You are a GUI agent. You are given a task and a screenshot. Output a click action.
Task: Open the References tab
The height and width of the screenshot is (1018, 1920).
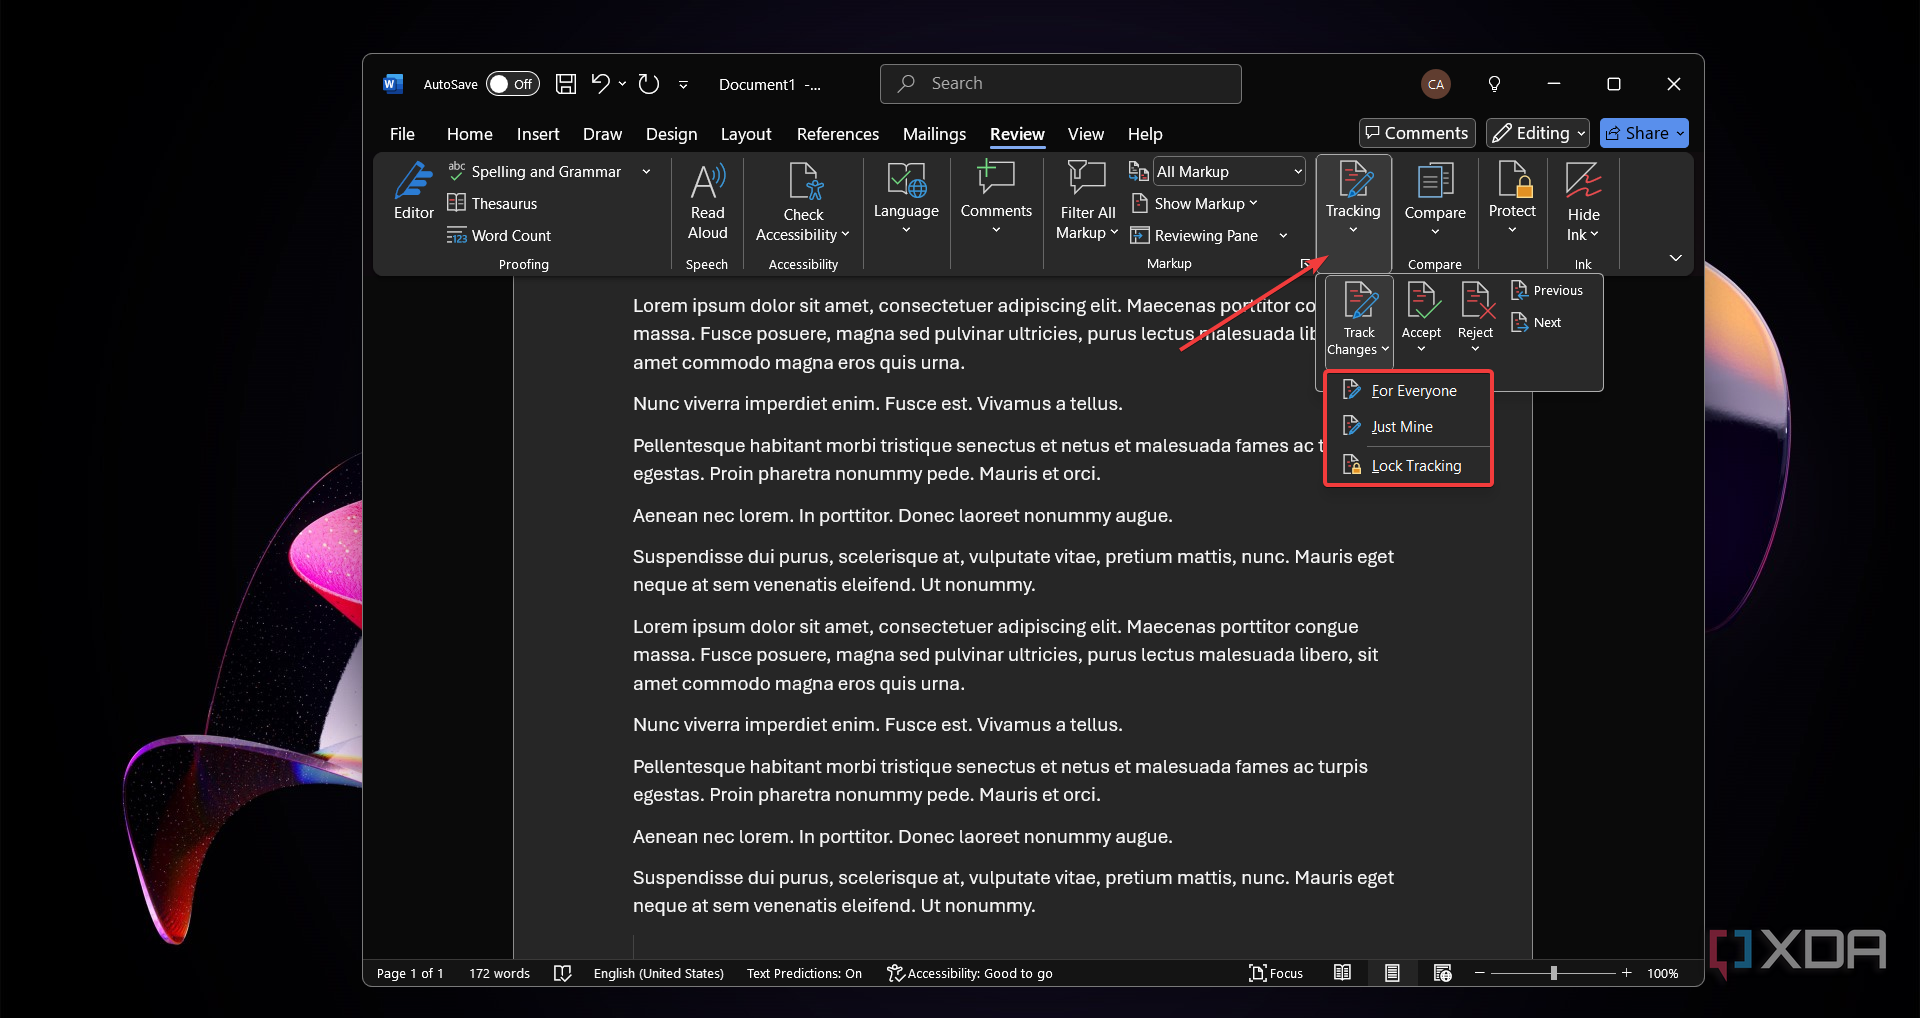[838, 134]
